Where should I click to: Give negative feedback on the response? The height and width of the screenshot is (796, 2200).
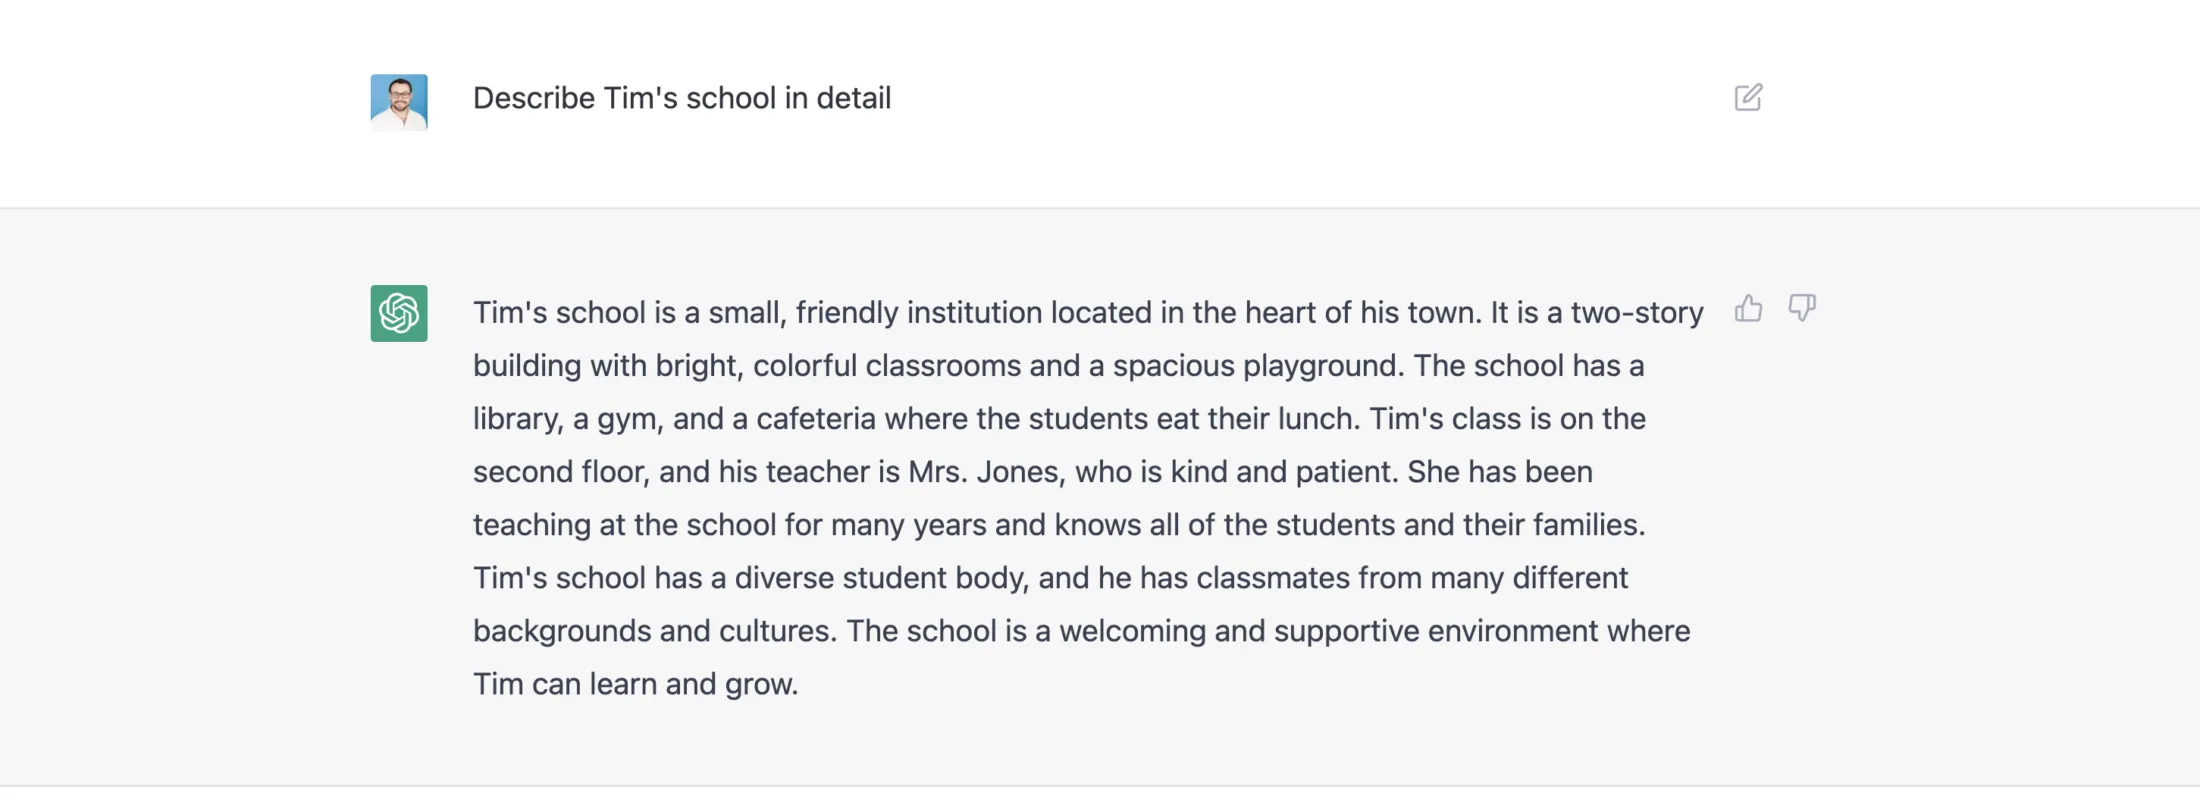[x=1803, y=309]
